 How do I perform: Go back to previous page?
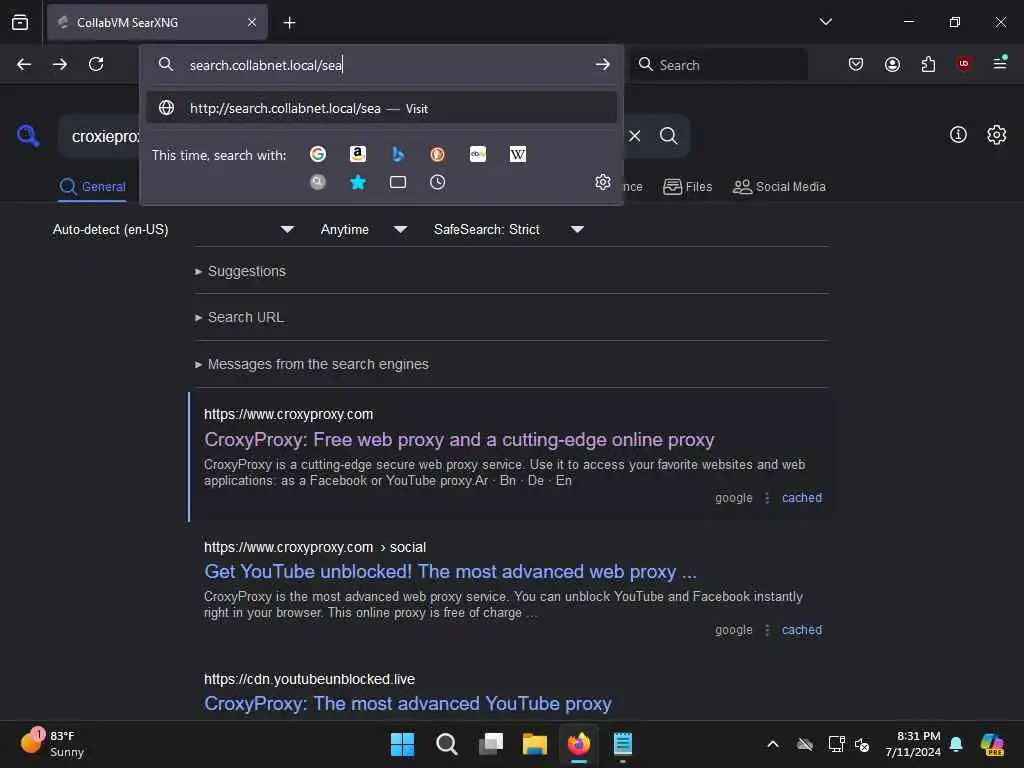24,64
